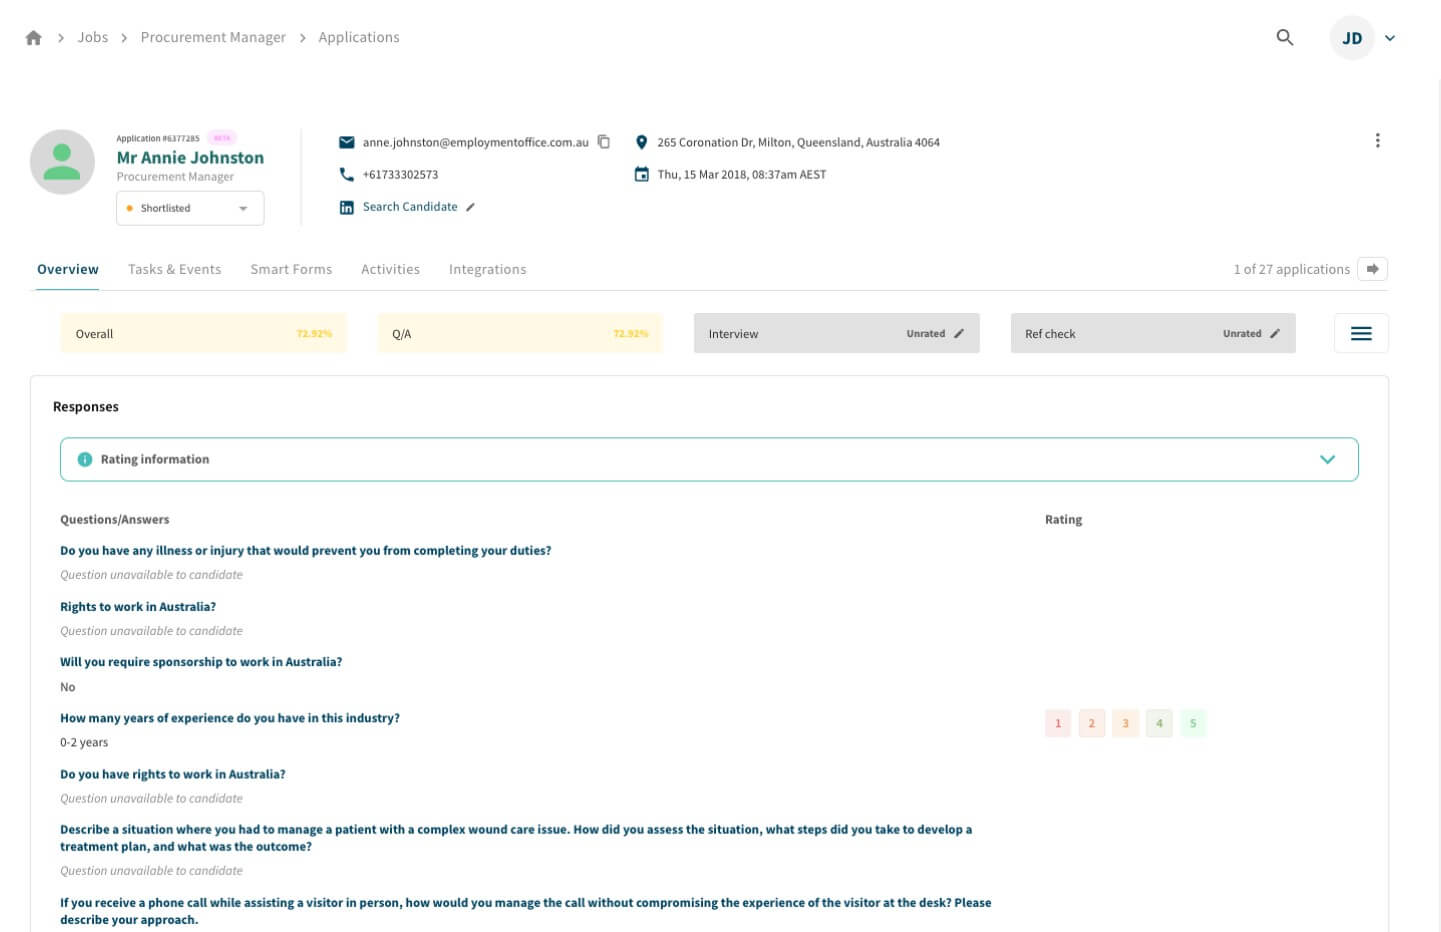
Task: Edit the Interview rating with the pencil icon
Action: point(959,334)
